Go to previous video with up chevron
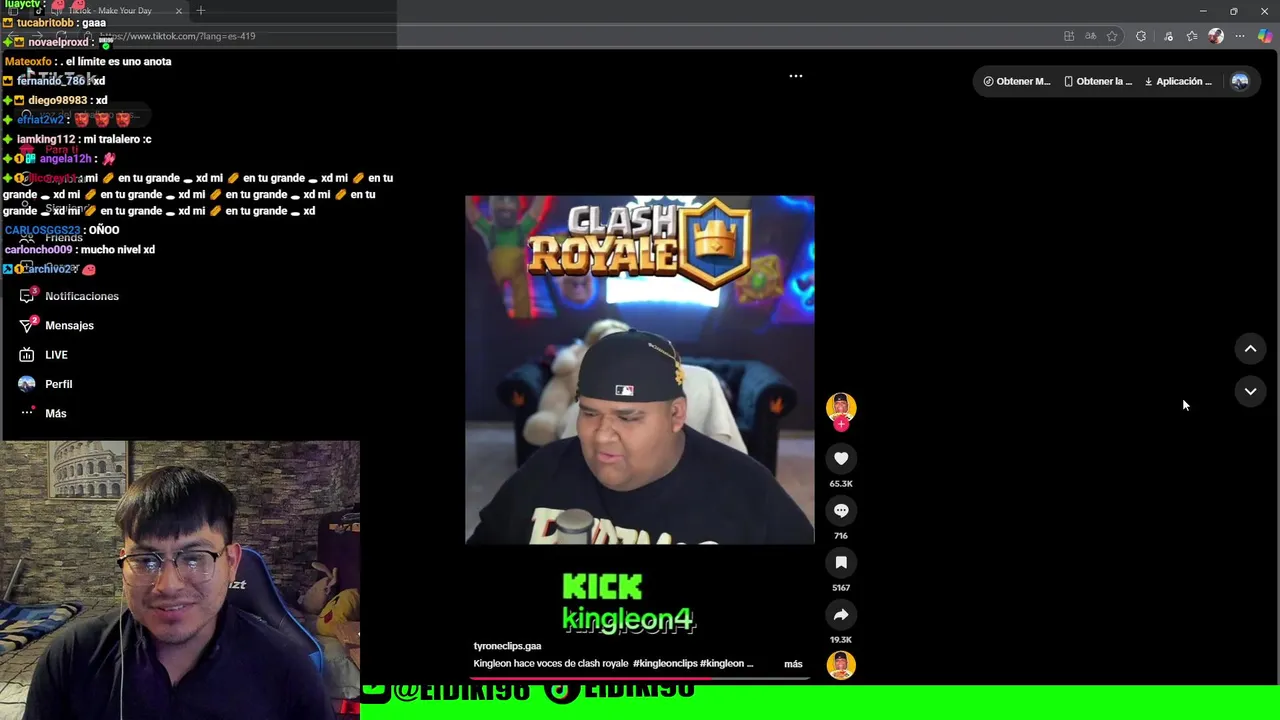Screen dimensions: 1280x720 pos(1250,348)
